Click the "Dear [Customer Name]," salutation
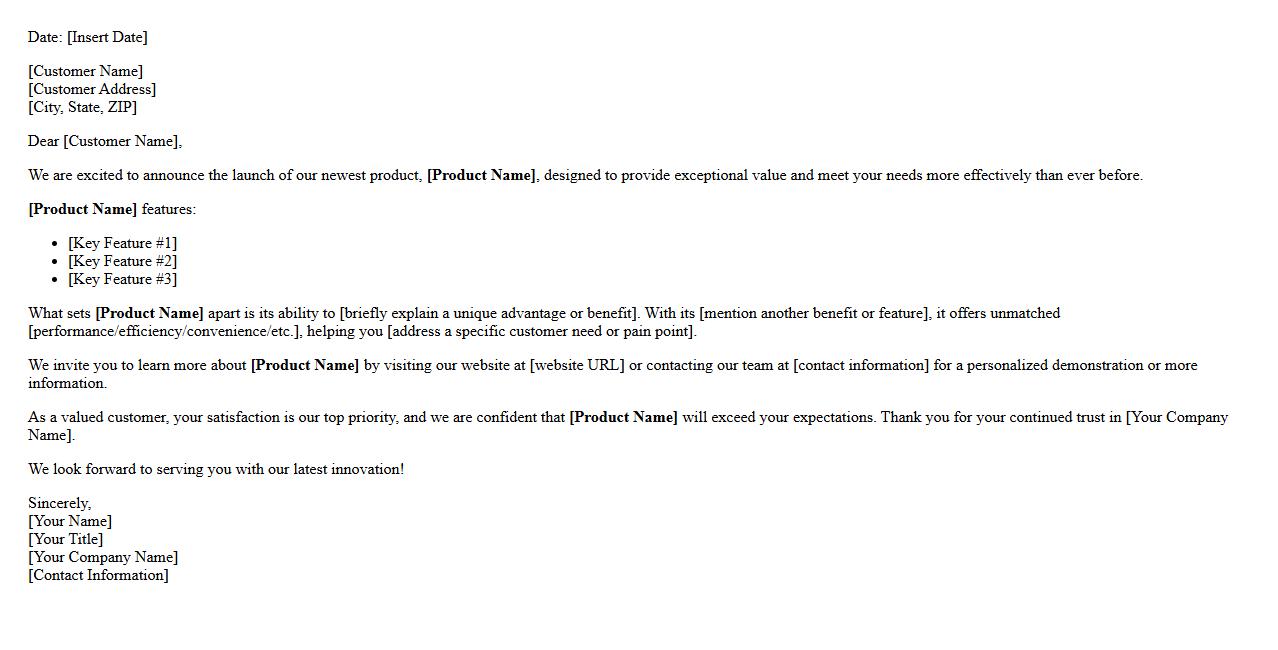This screenshot has height=650, width=1278. coord(105,141)
